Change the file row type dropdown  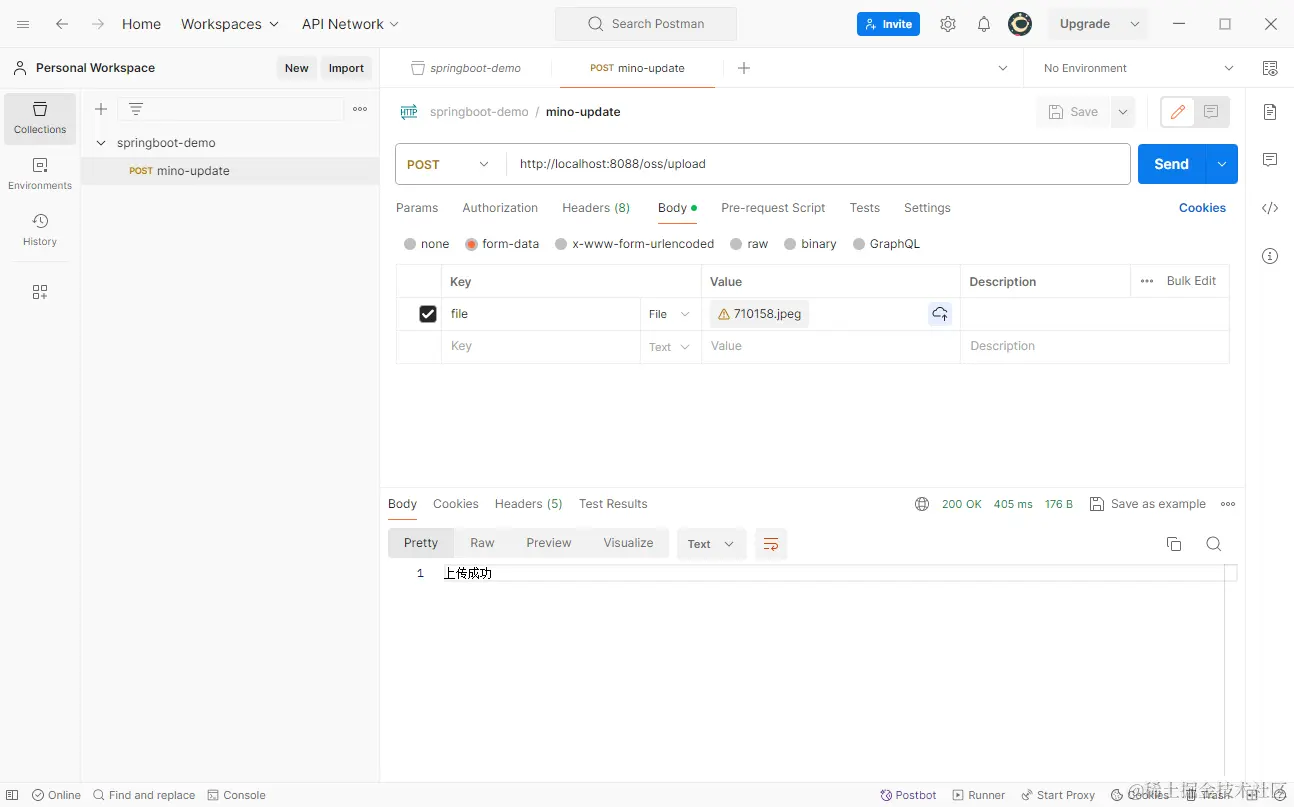[670, 314]
